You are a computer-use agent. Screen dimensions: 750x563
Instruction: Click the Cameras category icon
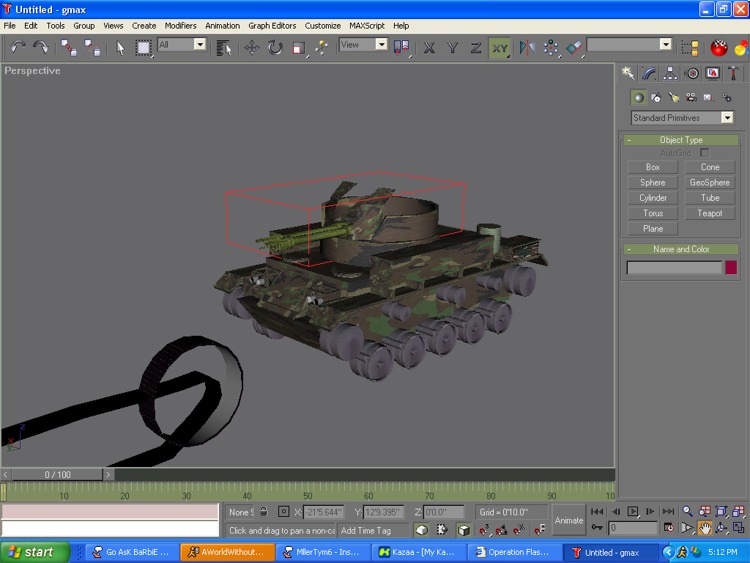690,97
